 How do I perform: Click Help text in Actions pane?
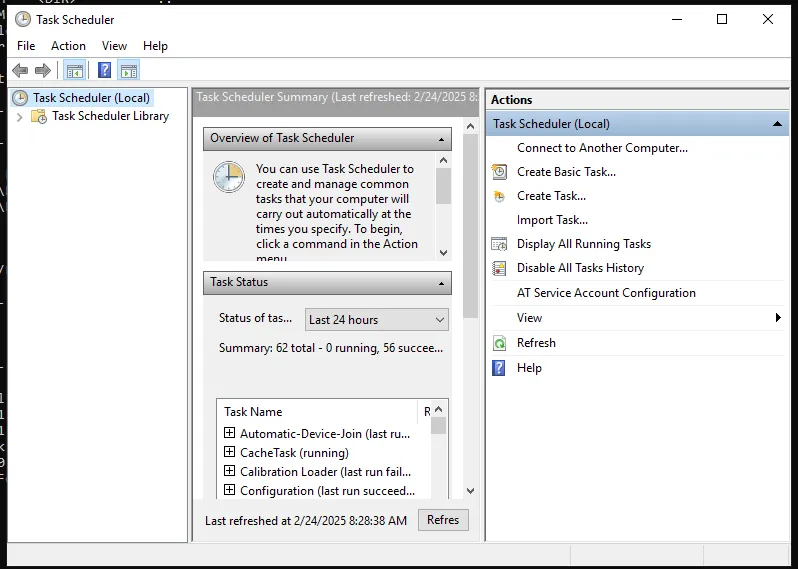[x=529, y=367]
